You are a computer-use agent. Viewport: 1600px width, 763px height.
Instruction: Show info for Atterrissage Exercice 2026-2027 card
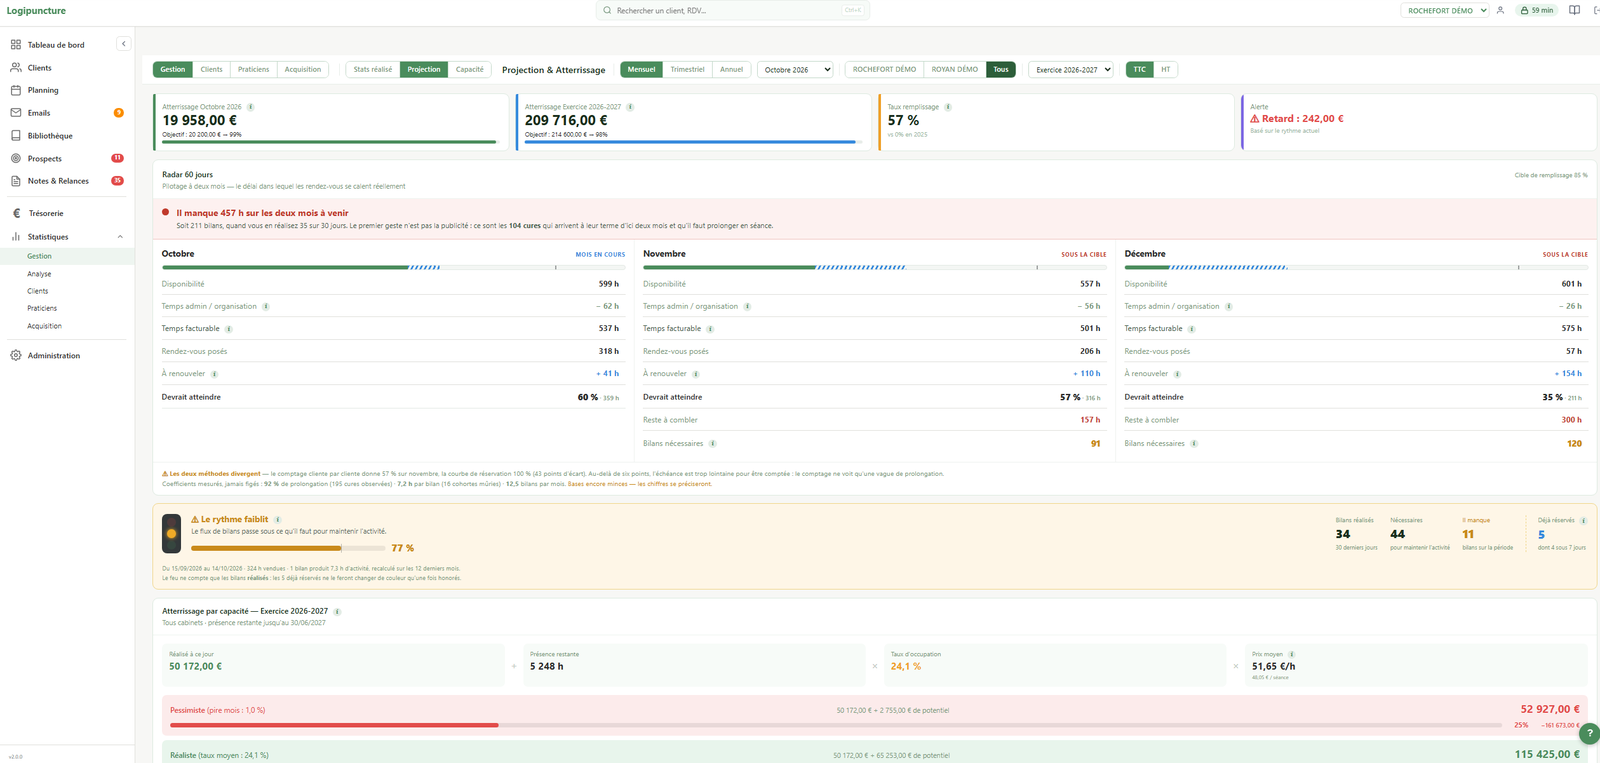point(630,107)
